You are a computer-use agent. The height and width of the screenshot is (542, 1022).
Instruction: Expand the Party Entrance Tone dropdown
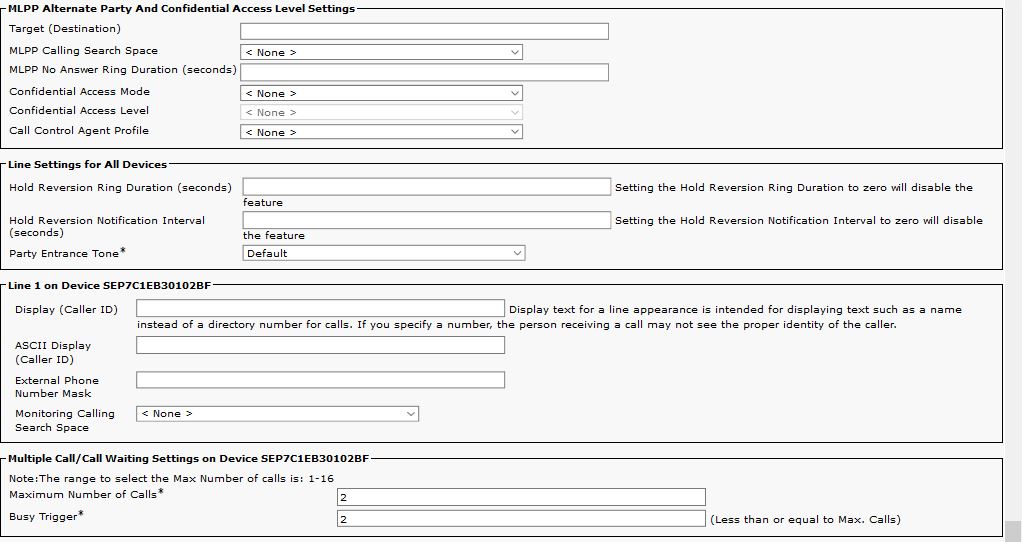[x=383, y=254]
